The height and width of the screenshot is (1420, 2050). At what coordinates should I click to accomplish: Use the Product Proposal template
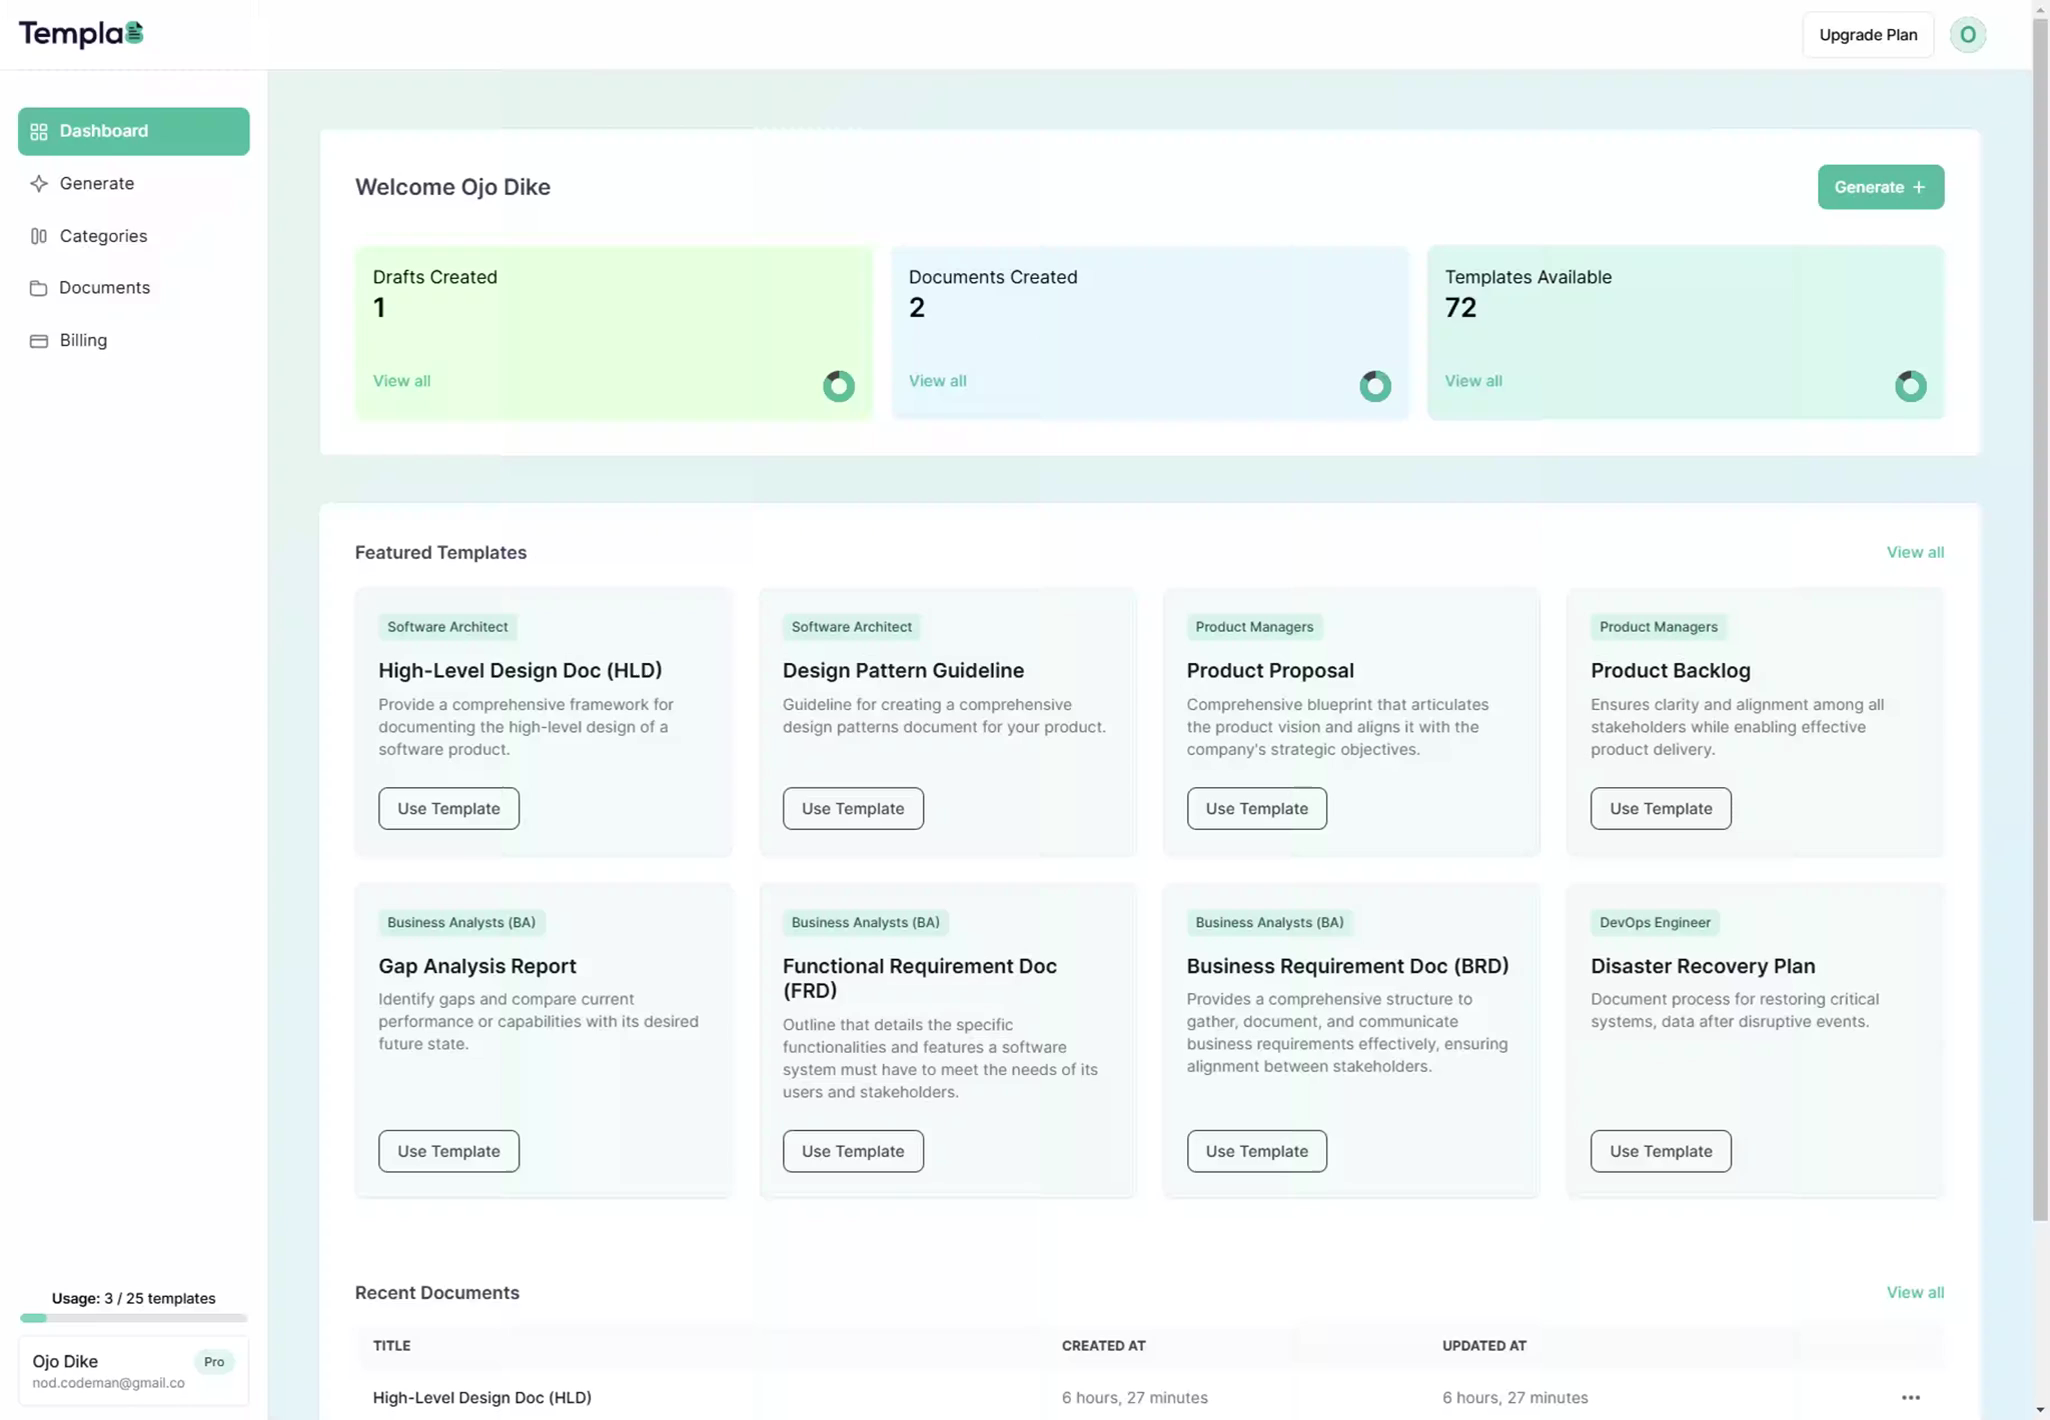[x=1256, y=808]
